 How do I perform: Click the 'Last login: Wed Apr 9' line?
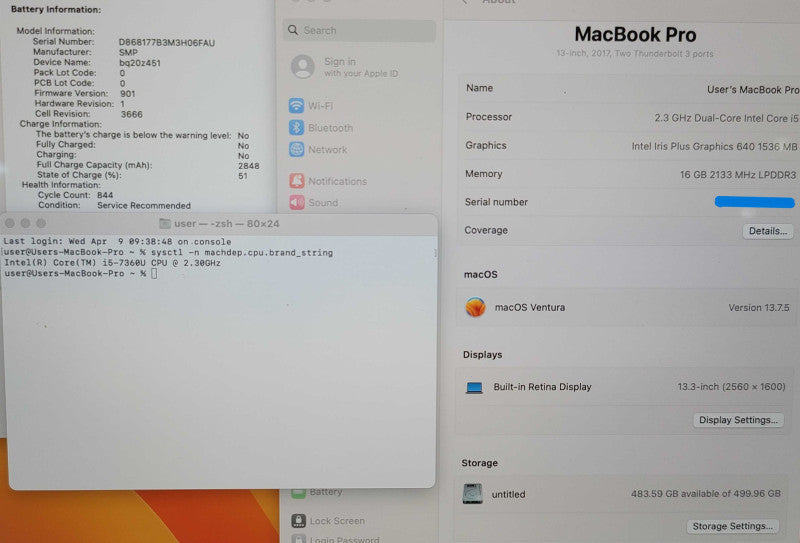(x=117, y=241)
